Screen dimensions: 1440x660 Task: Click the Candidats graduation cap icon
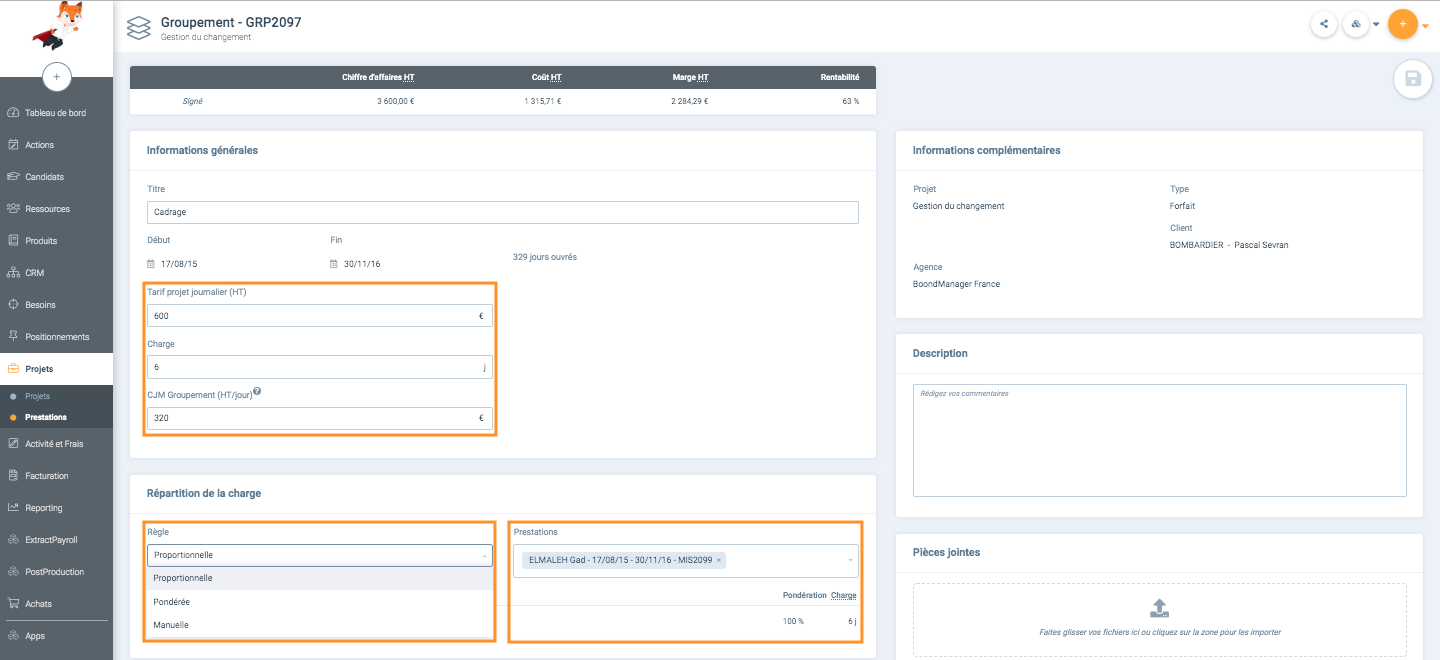[13, 177]
